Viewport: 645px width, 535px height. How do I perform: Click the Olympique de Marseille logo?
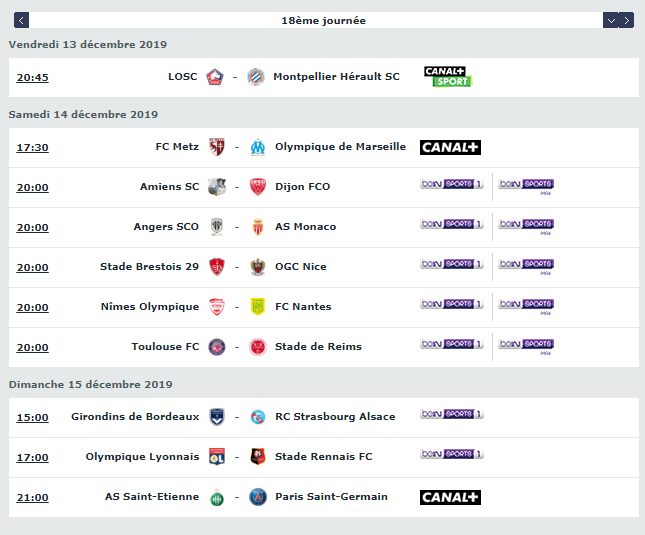(258, 147)
